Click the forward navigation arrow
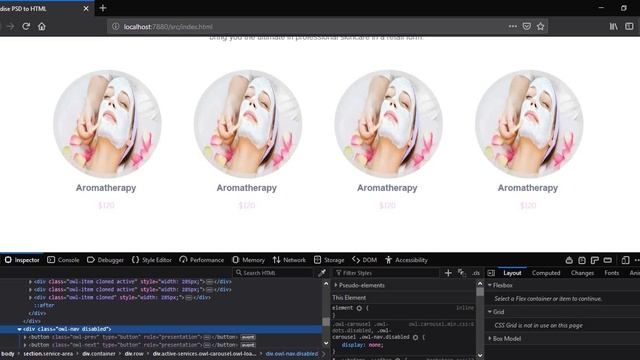The height and width of the screenshot is (360, 640). [10, 27]
